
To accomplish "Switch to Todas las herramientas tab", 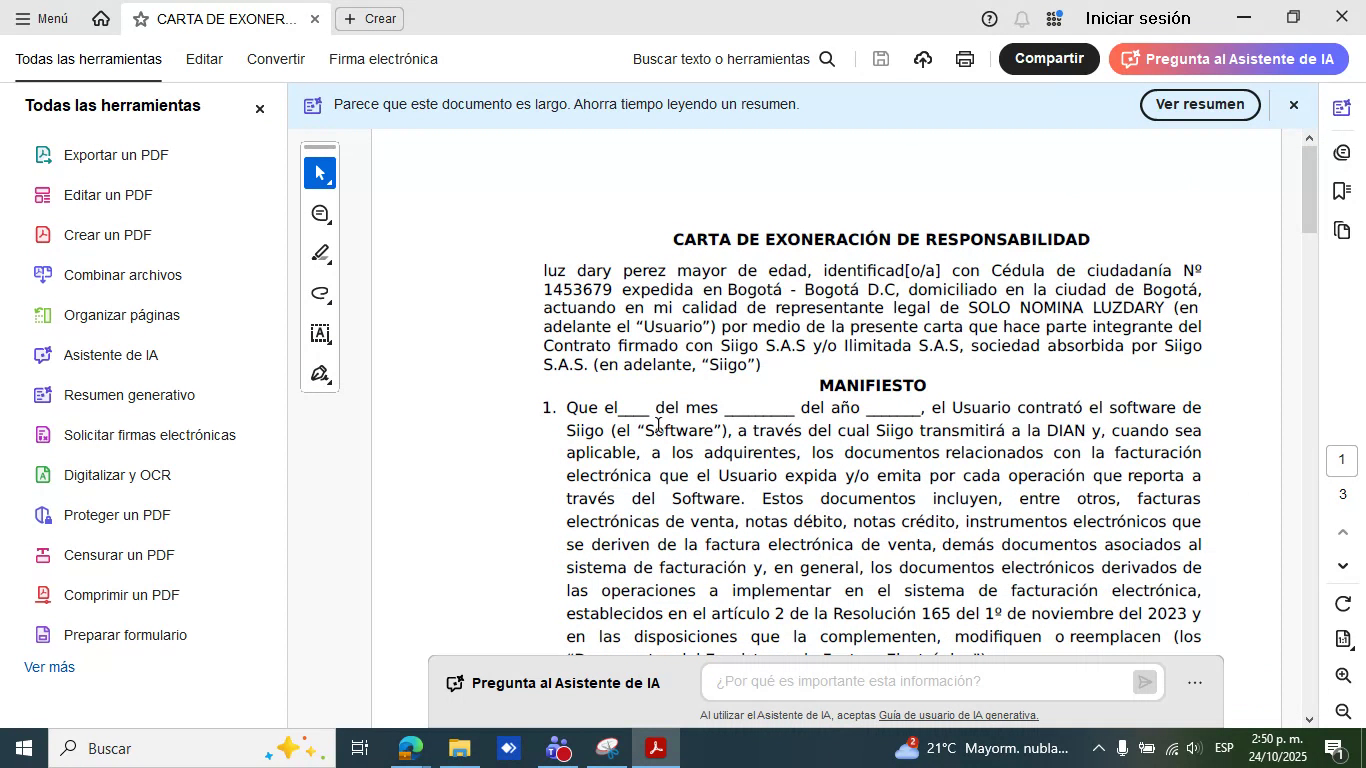I will [88, 59].
